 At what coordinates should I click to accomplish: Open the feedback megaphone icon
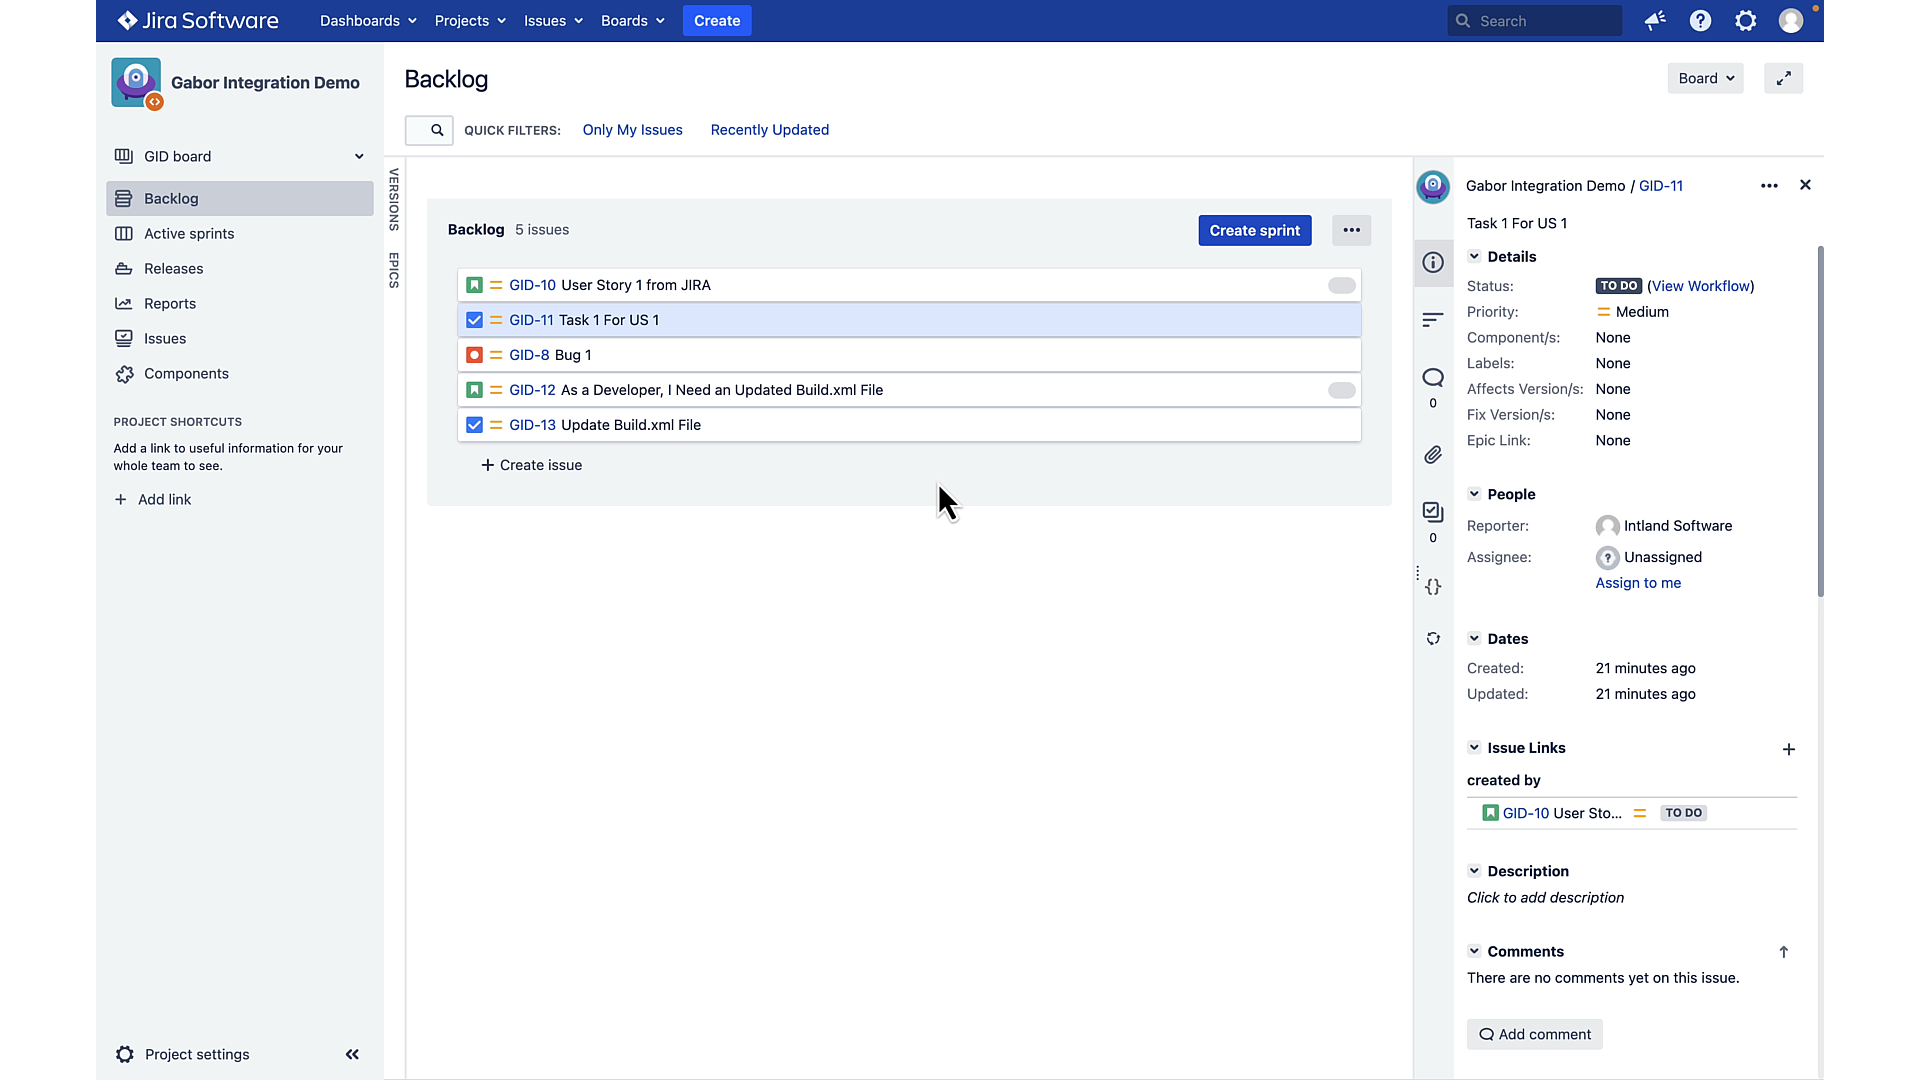click(x=1654, y=20)
